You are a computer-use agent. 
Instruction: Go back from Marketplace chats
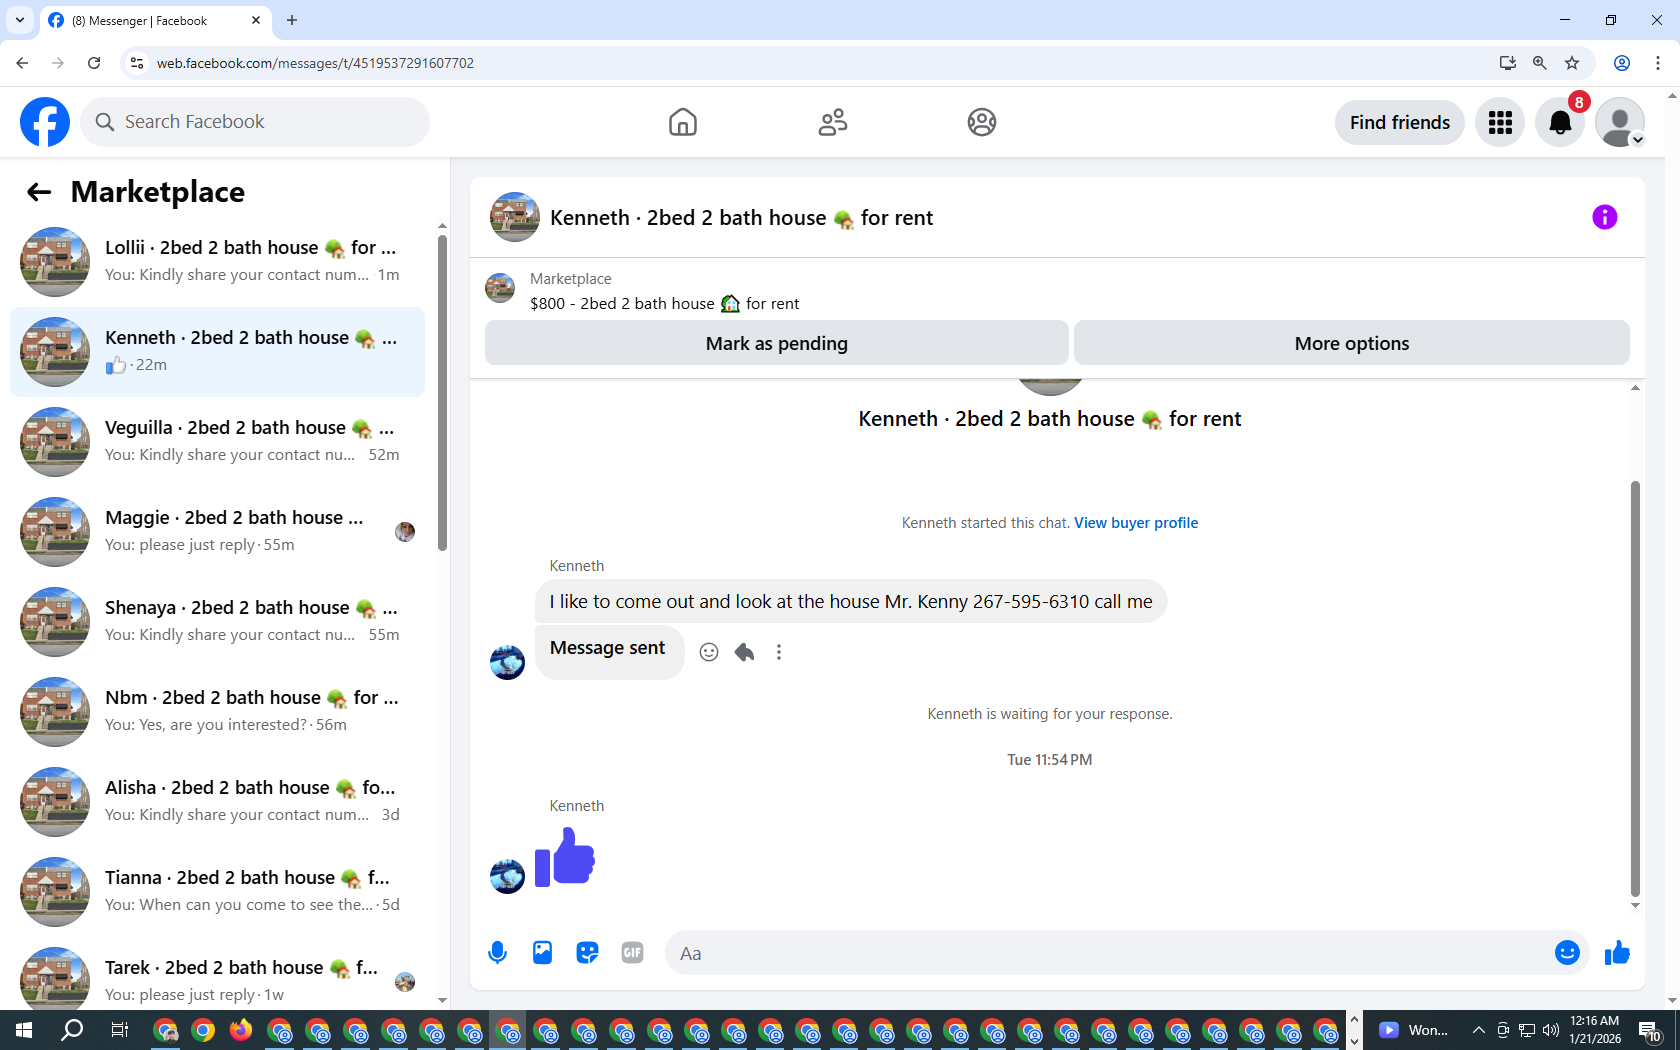(x=39, y=192)
